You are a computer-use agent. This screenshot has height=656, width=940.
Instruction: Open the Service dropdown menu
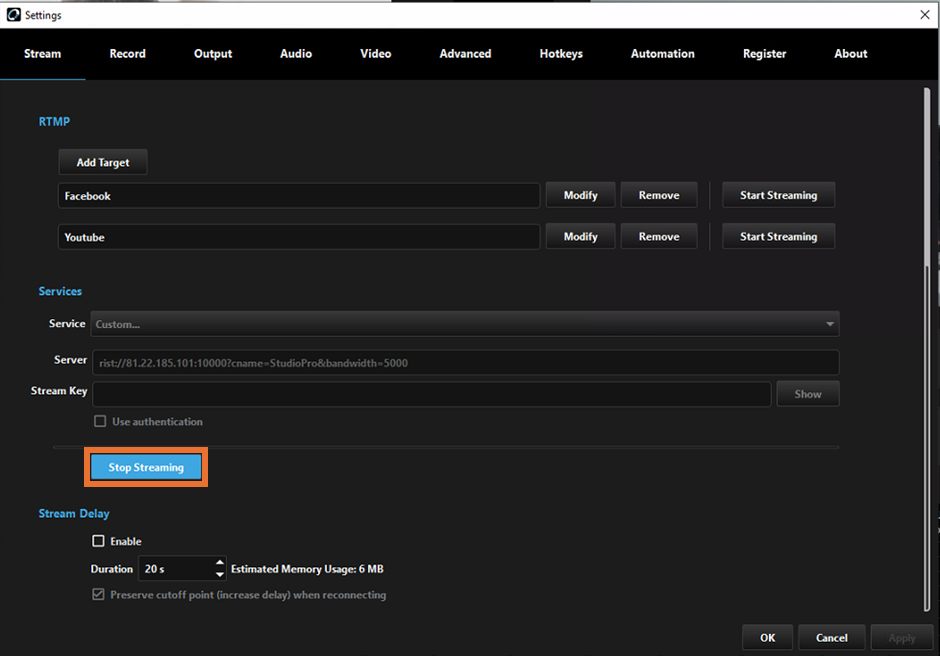tap(829, 323)
